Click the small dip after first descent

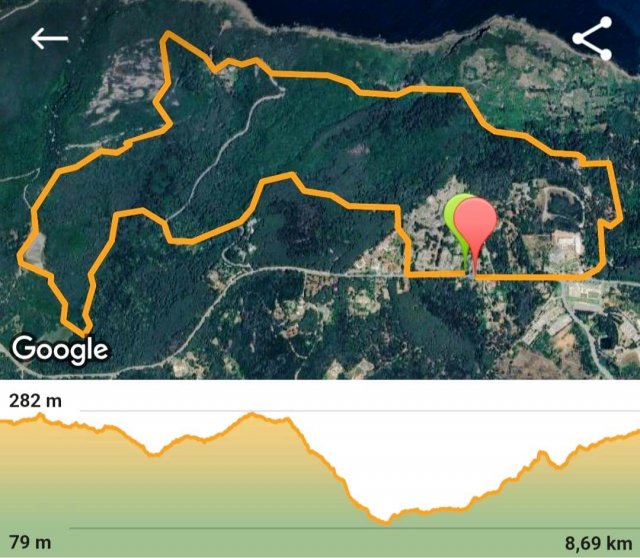click(x=154, y=454)
